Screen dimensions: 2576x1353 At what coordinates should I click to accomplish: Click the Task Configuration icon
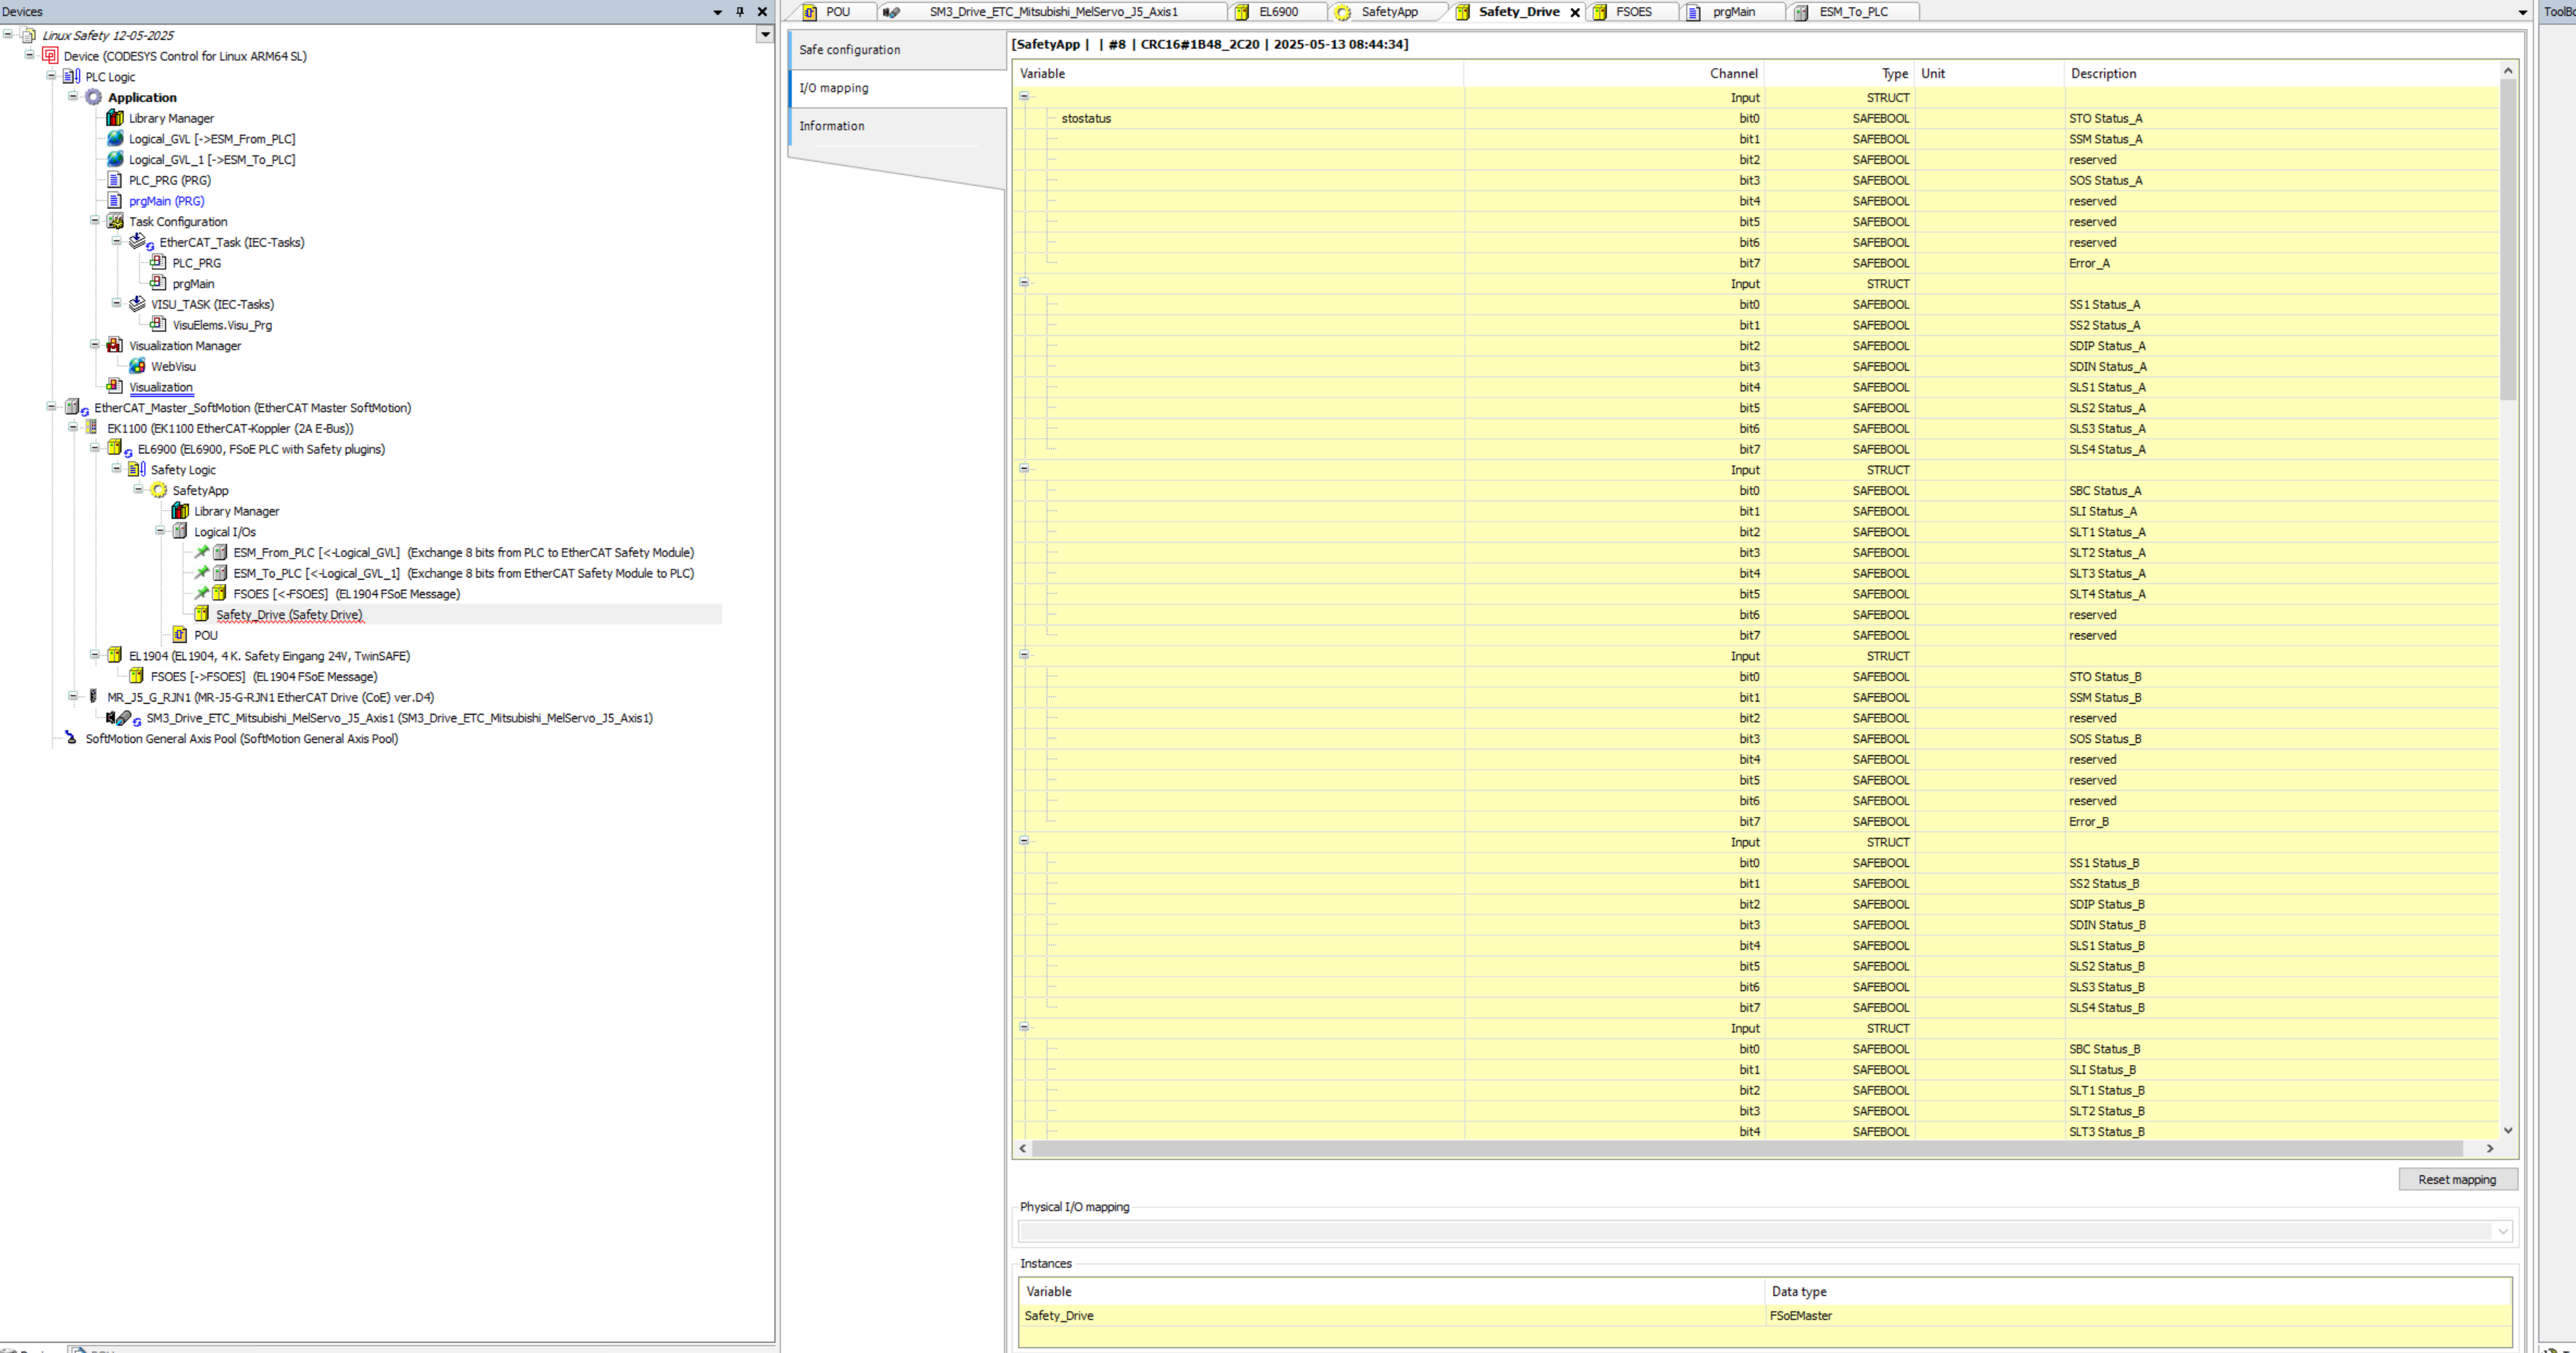pyautogui.click(x=115, y=221)
